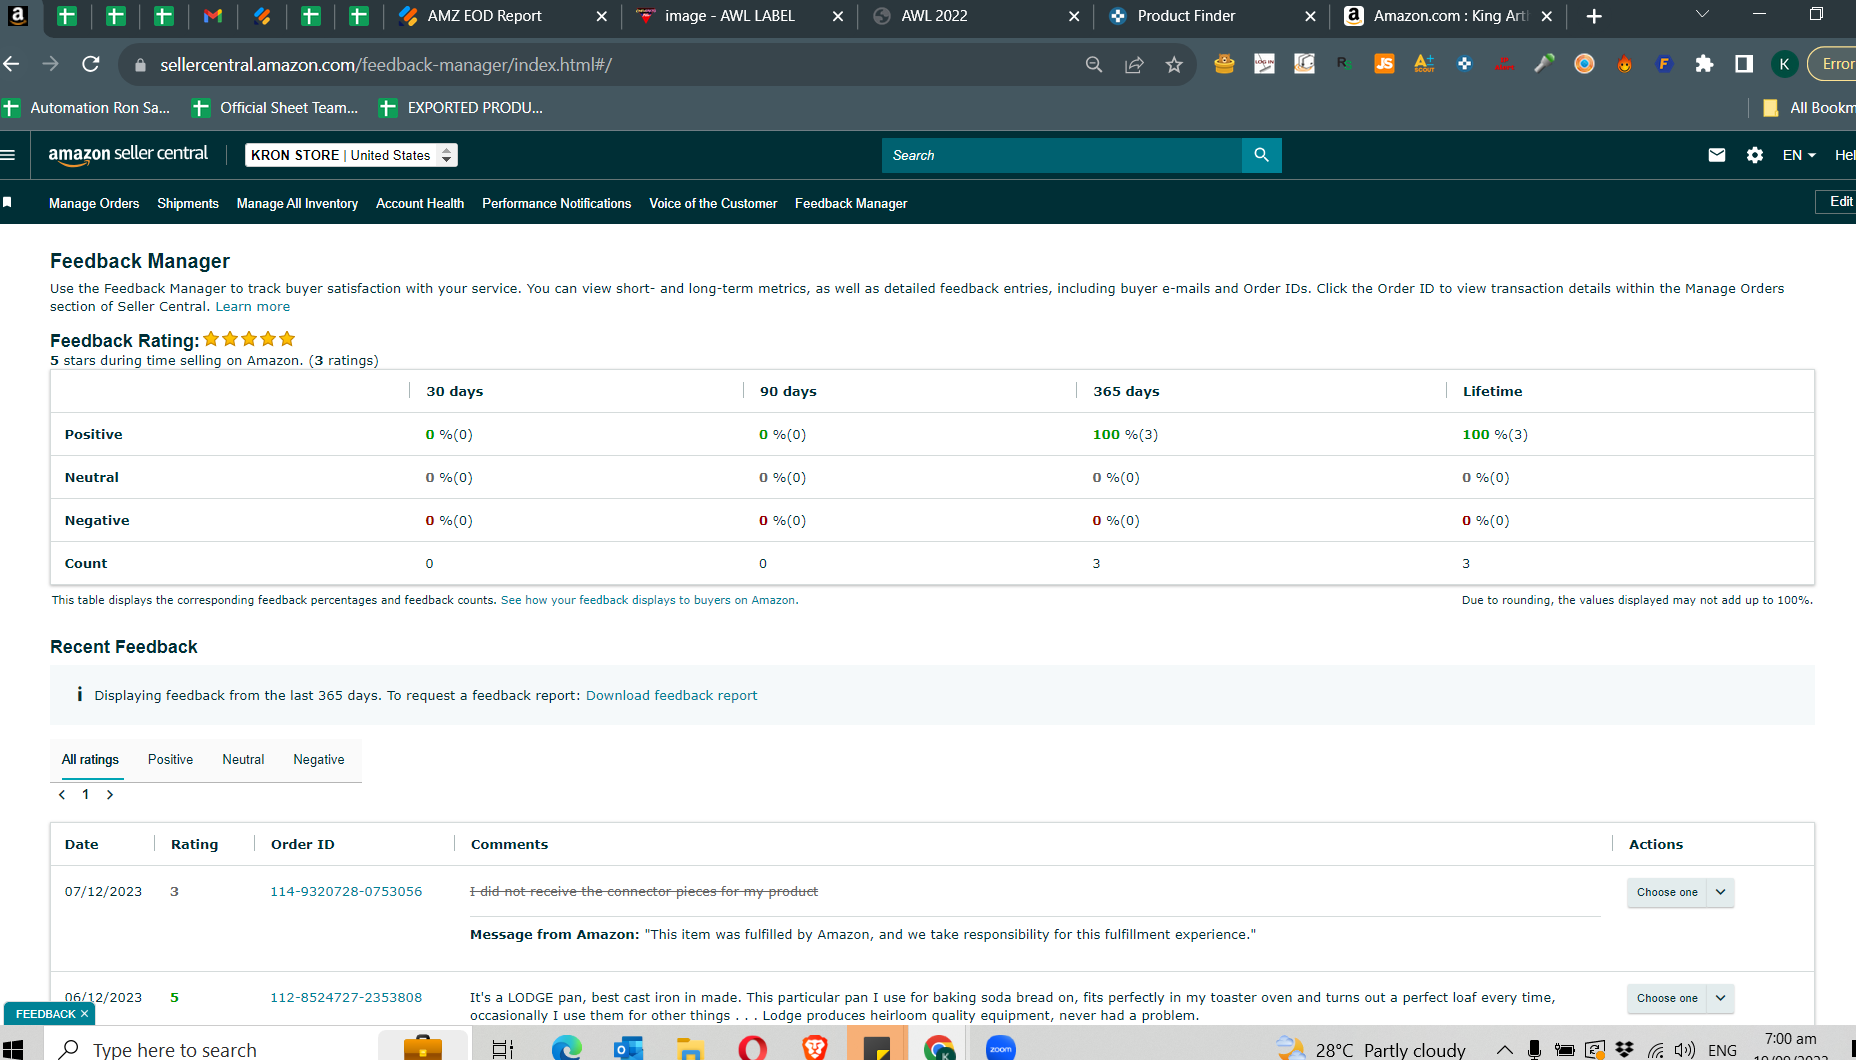
Task: Click Download feedback report link
Action: tap(671, 695)
